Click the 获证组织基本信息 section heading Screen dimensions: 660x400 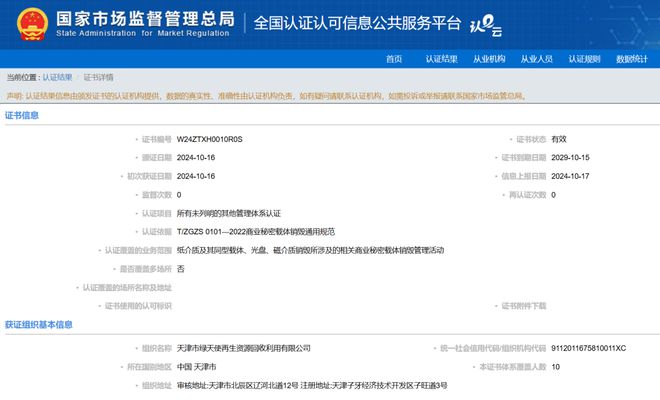(39, 325)
